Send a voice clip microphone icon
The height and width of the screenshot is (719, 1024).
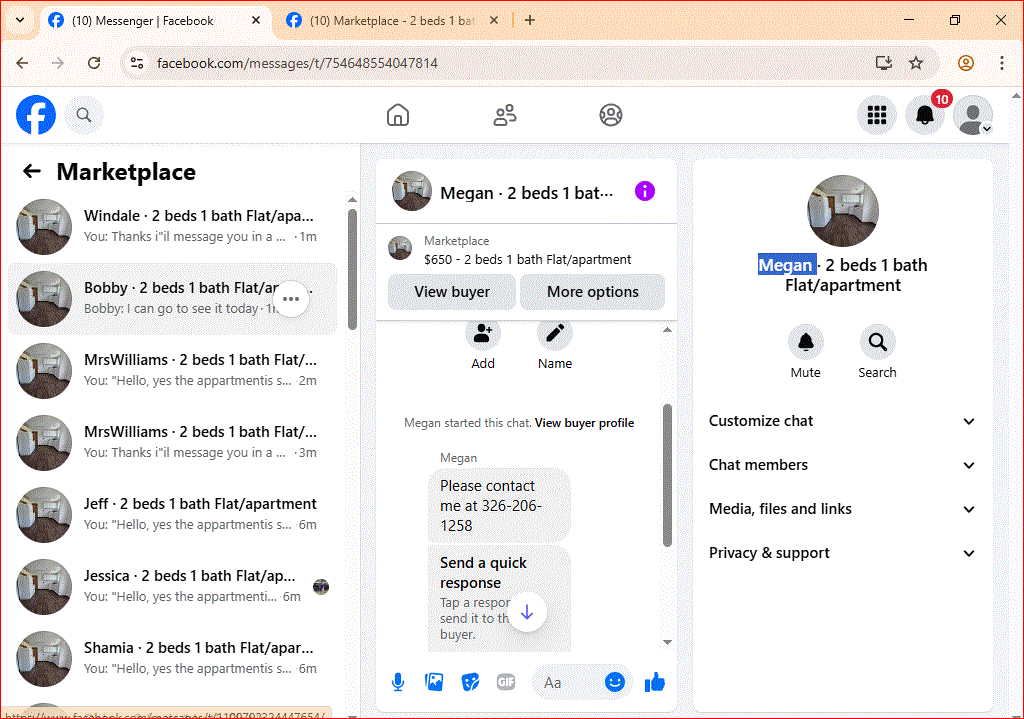click(398, 682)
